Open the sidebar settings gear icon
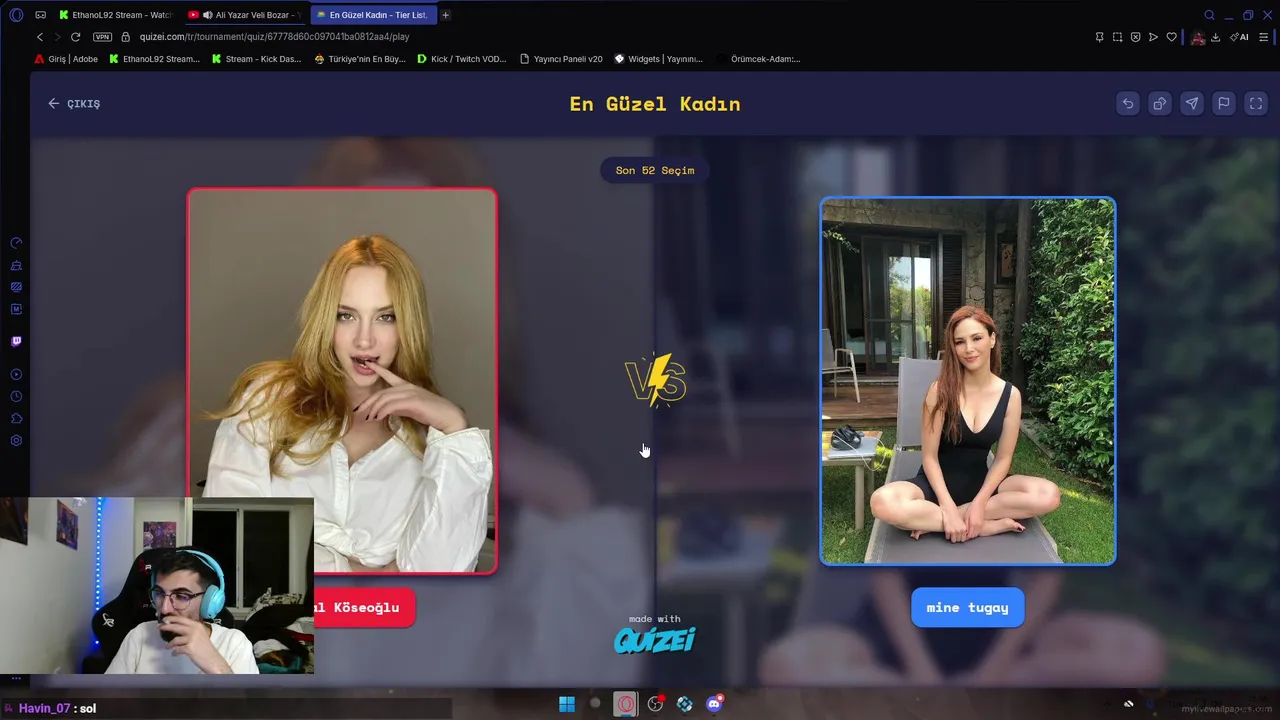This screenshot has height=720, width=1280. (x=16, y=440)
